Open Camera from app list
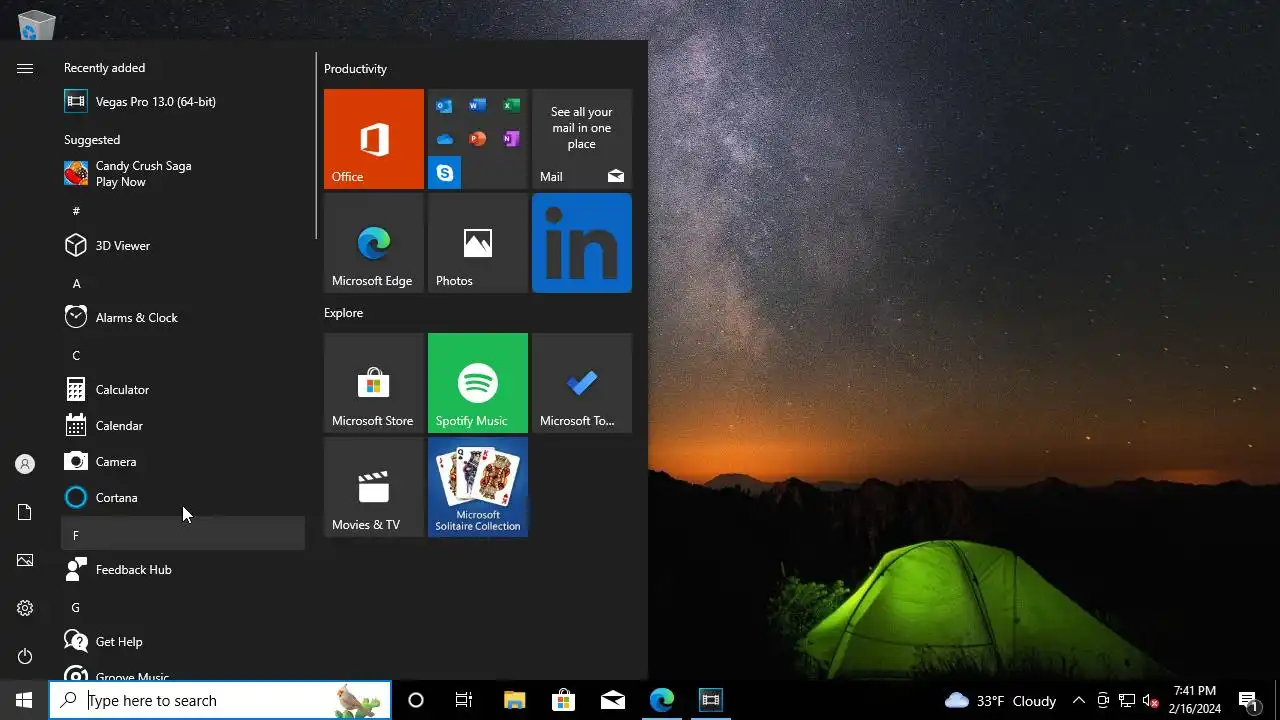Image resolution: width=1280 pixels, height=720 pixels. click(x=183, y=461)
